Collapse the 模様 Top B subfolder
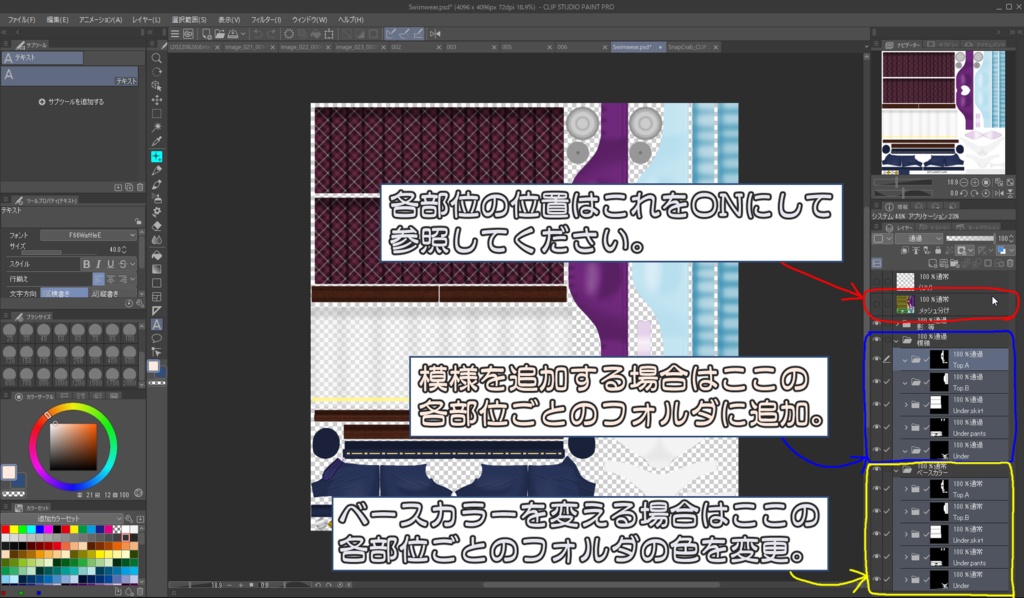This screenshot has width=1024, height=598. (x=905, y=382)
